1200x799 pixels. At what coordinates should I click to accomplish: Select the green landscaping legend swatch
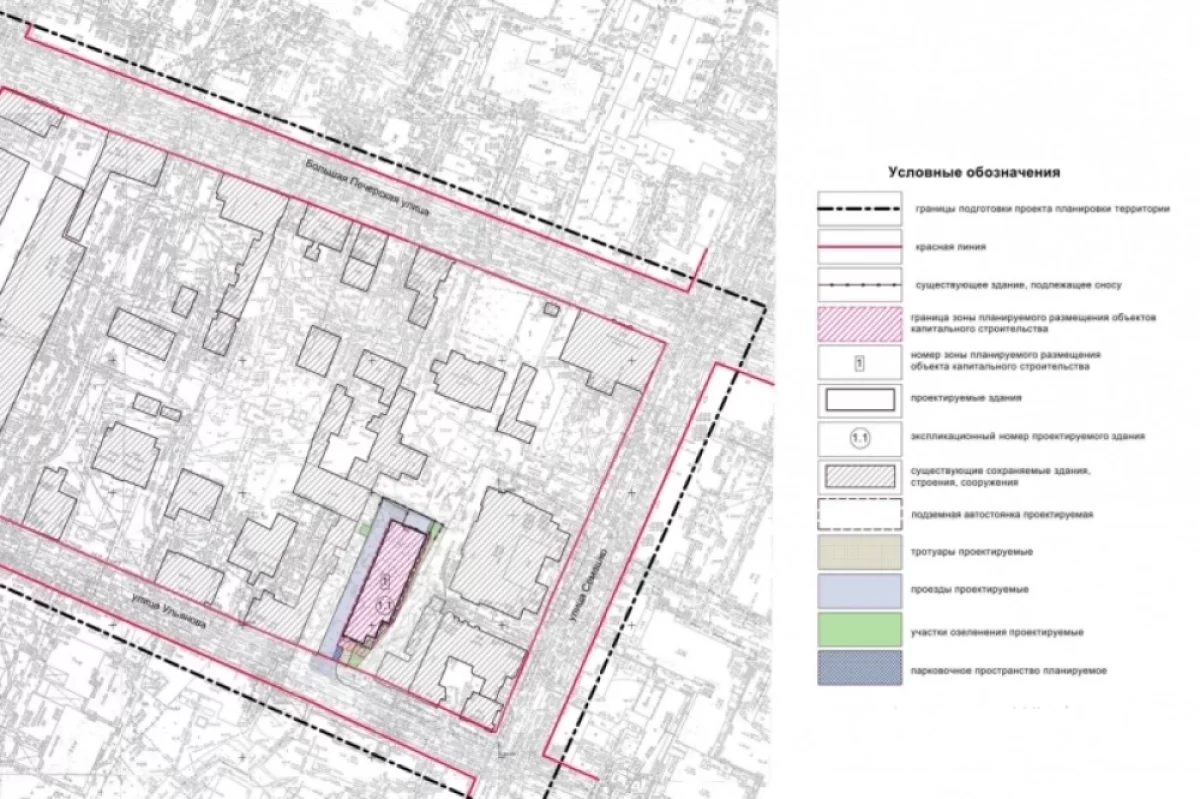click(x=858, y=631)
